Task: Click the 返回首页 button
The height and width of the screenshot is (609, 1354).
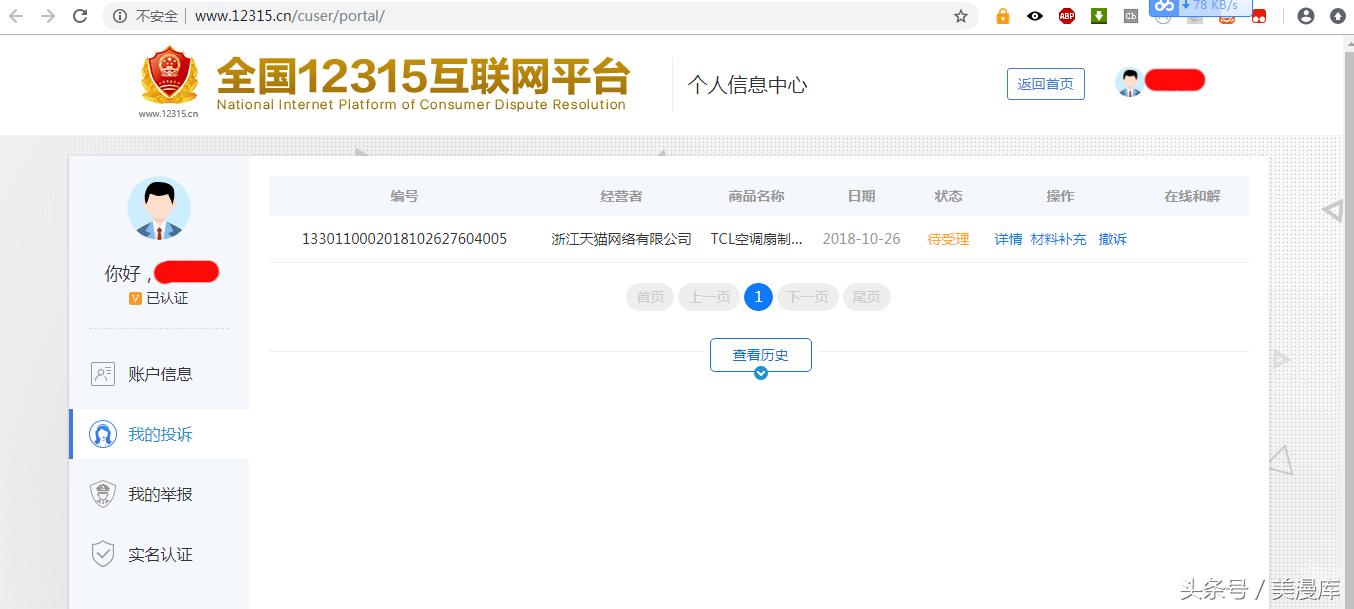Action: coord(1045,84)
